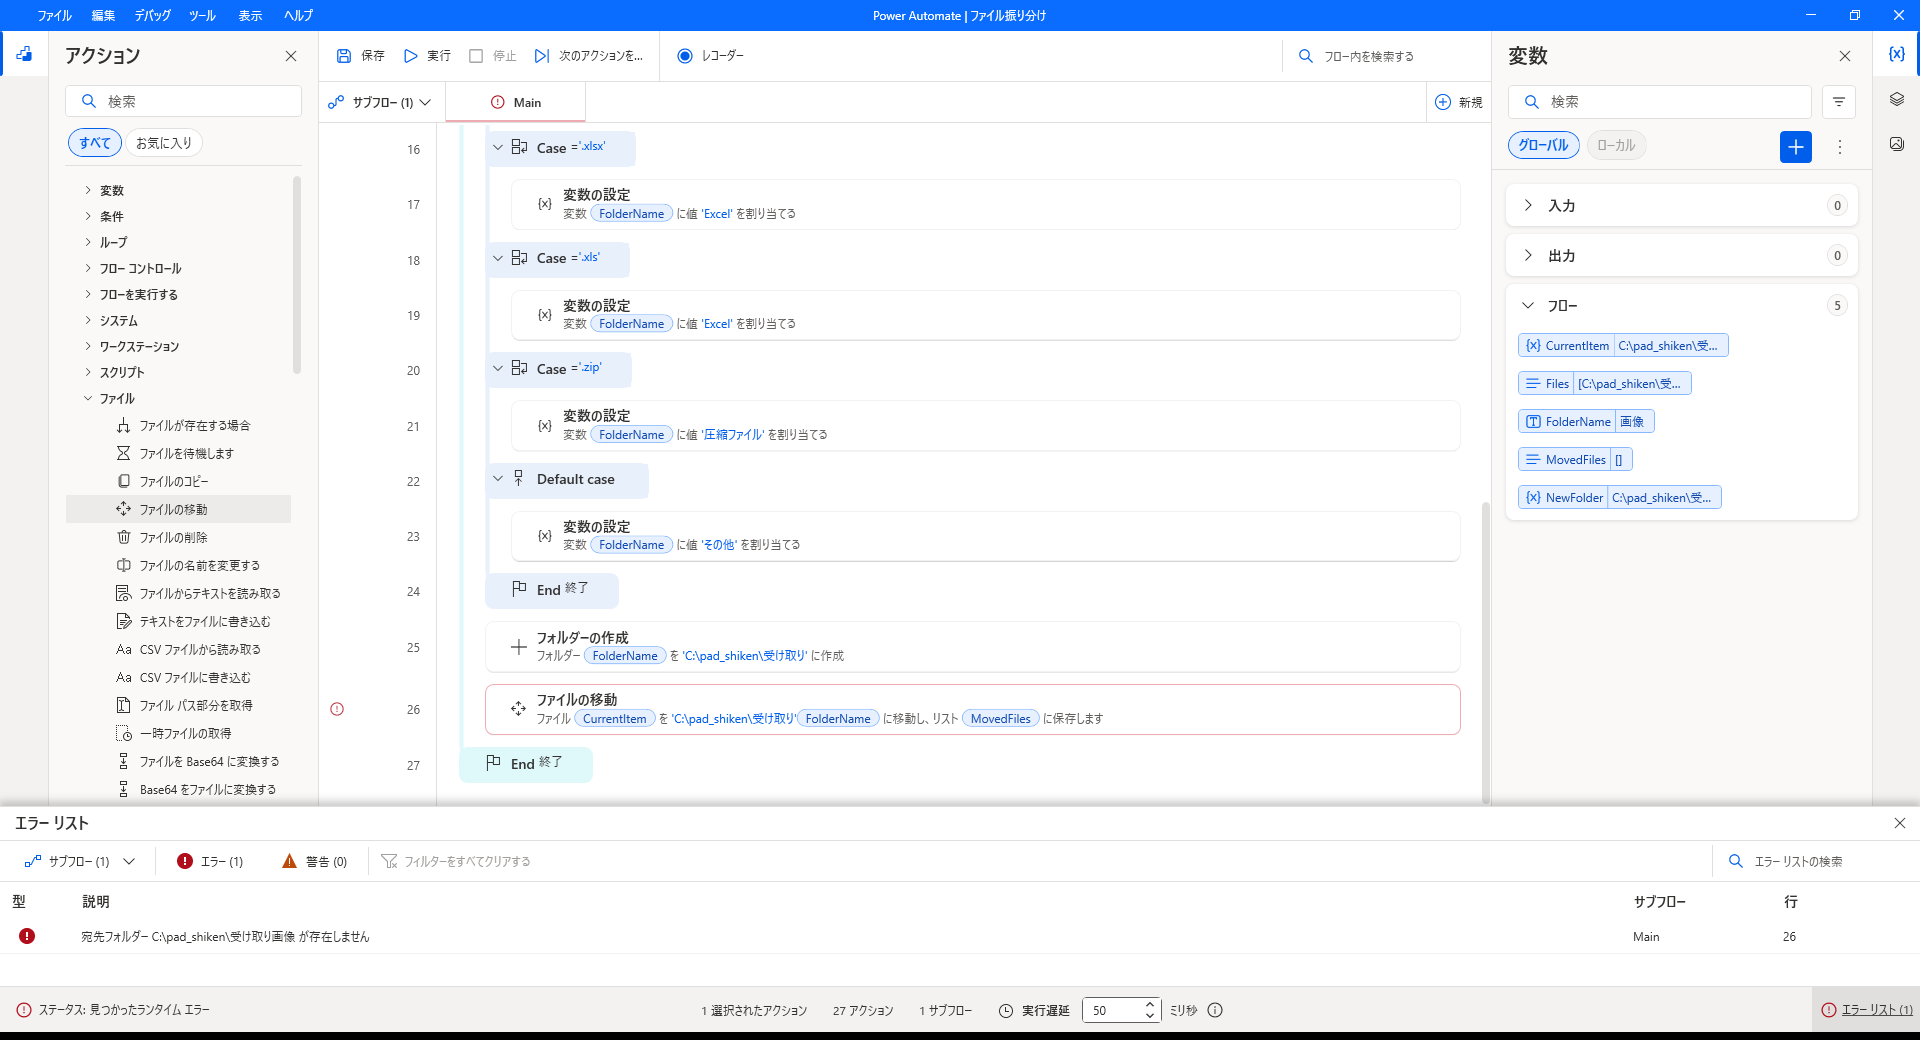Image resolution: width=1920 pixels, height=1040 pixels.
Task: Click the MovedFiles variable chip in row 26
Action: pyautogui.click(x=1000, y=718)
